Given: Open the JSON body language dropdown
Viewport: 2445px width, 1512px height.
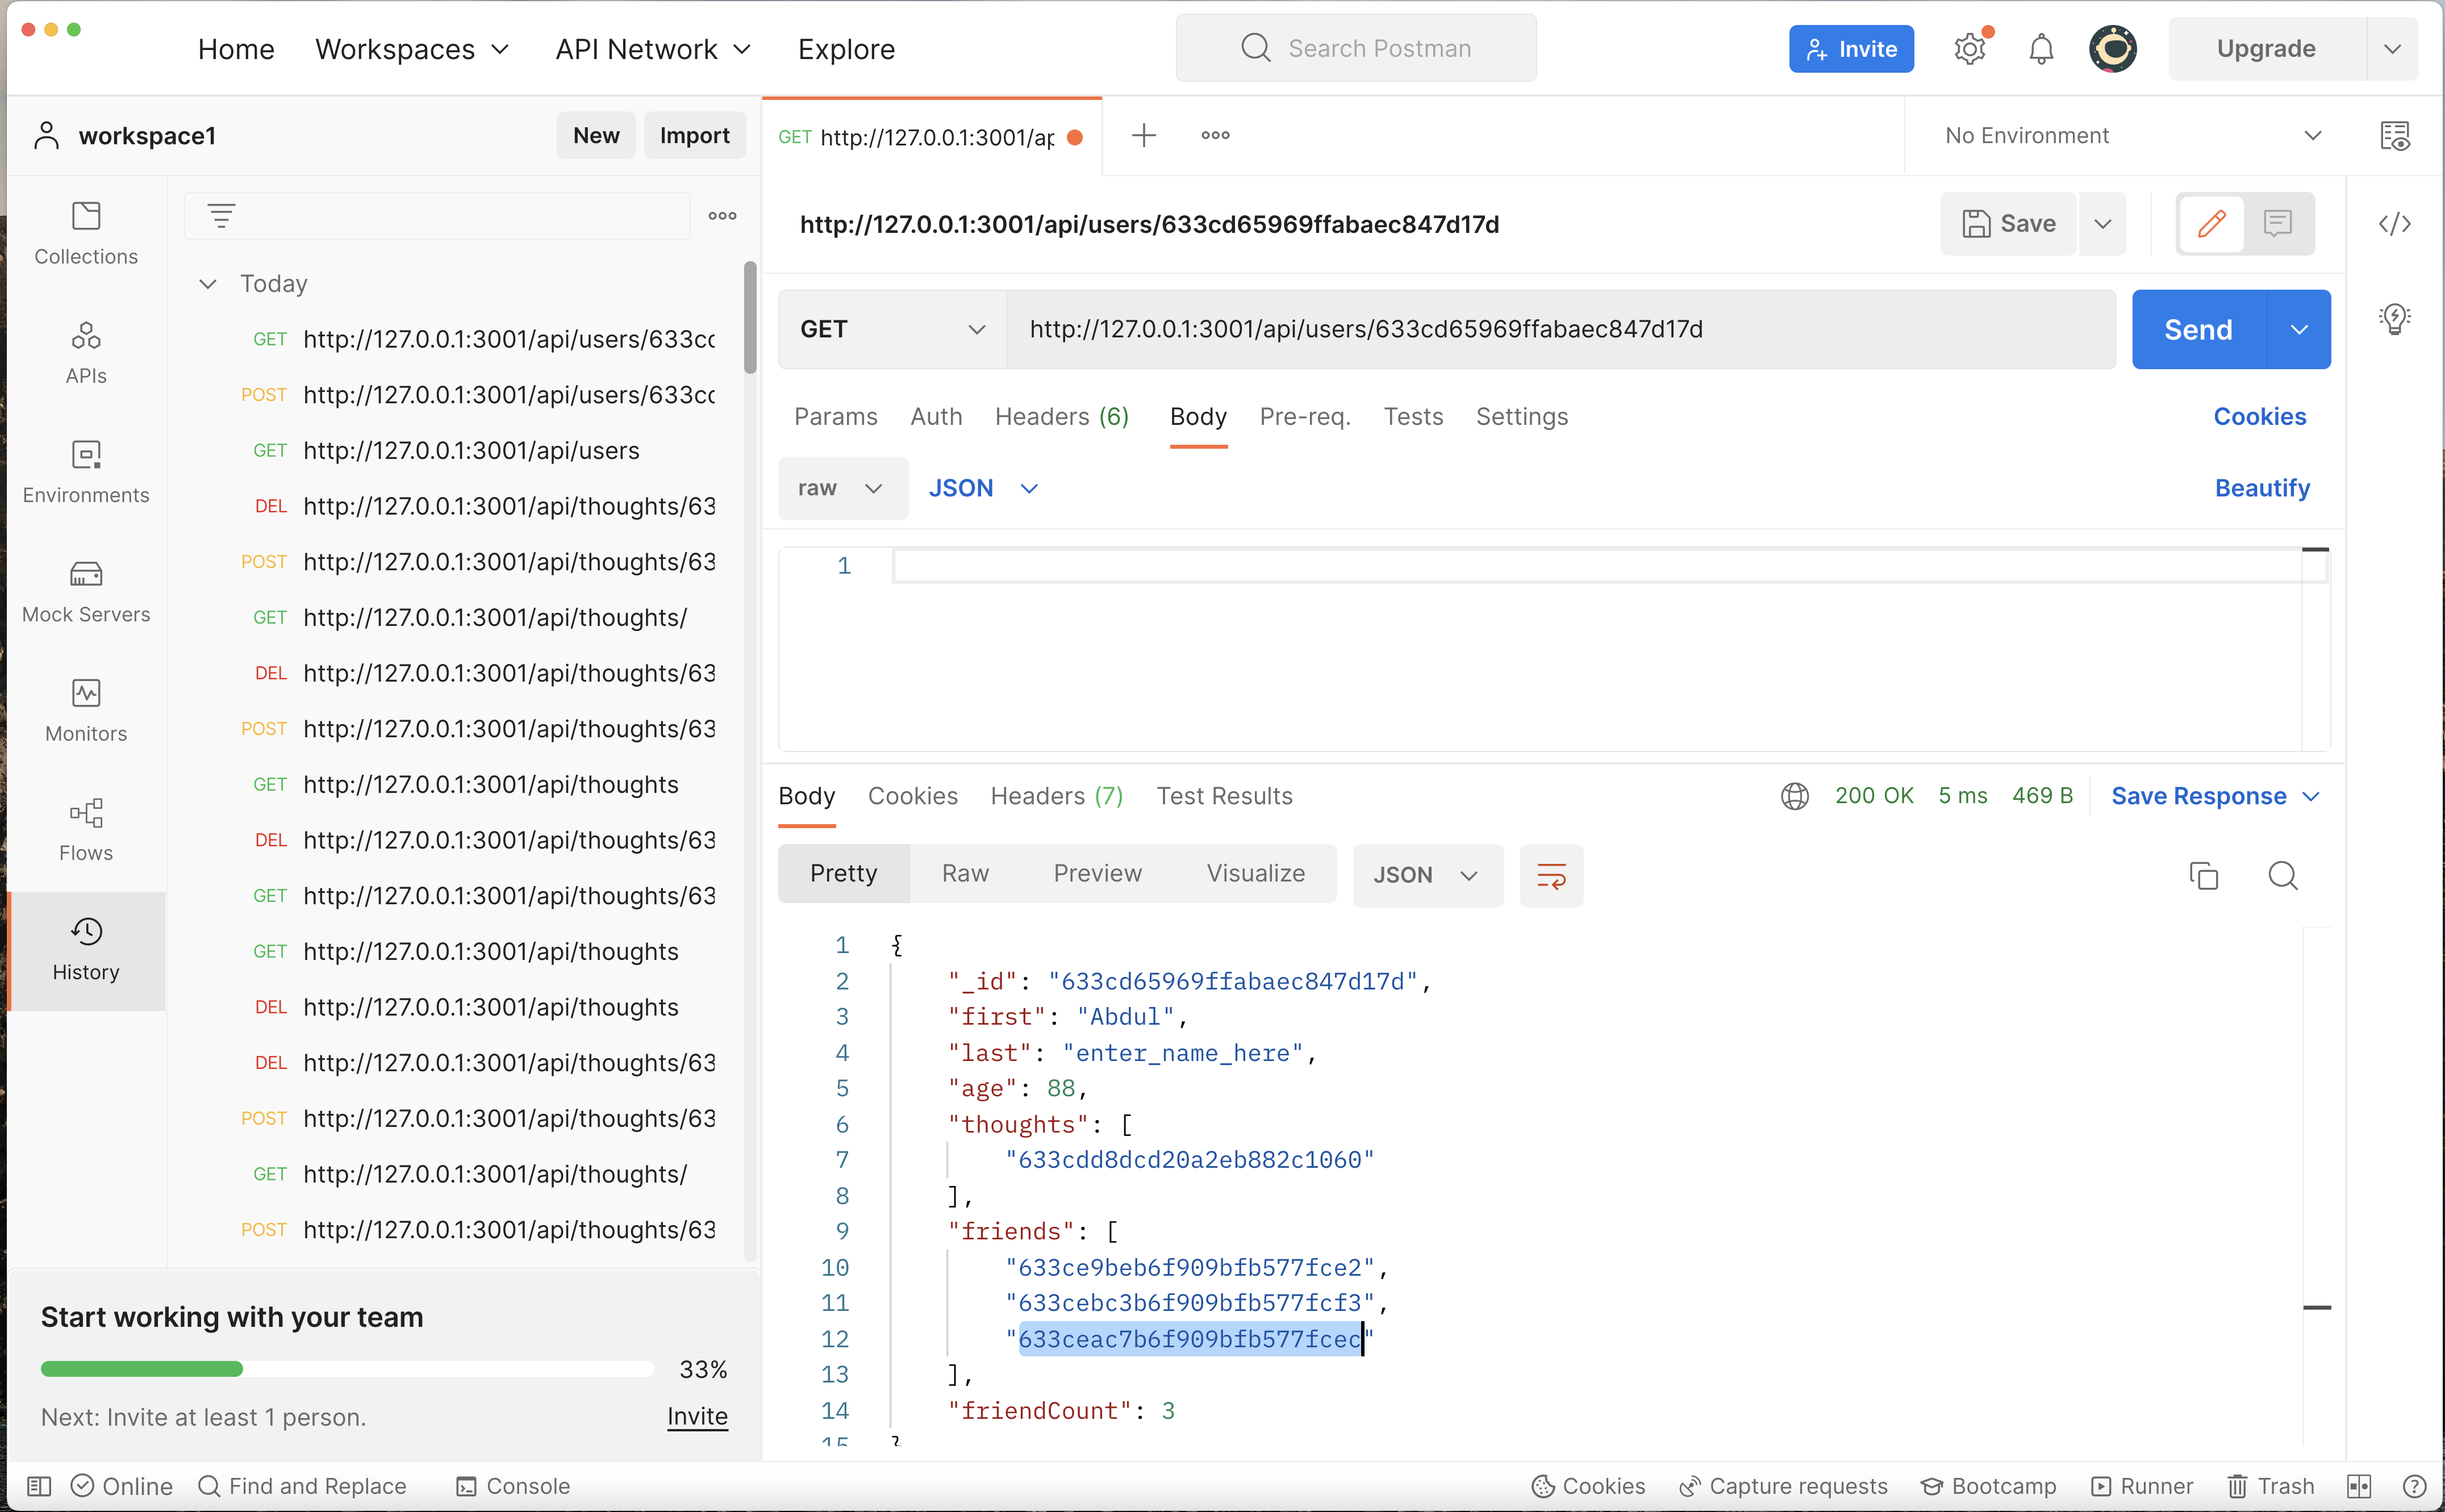Looking at the screenshot, I should pyautogui.click(x=984, y=488).
